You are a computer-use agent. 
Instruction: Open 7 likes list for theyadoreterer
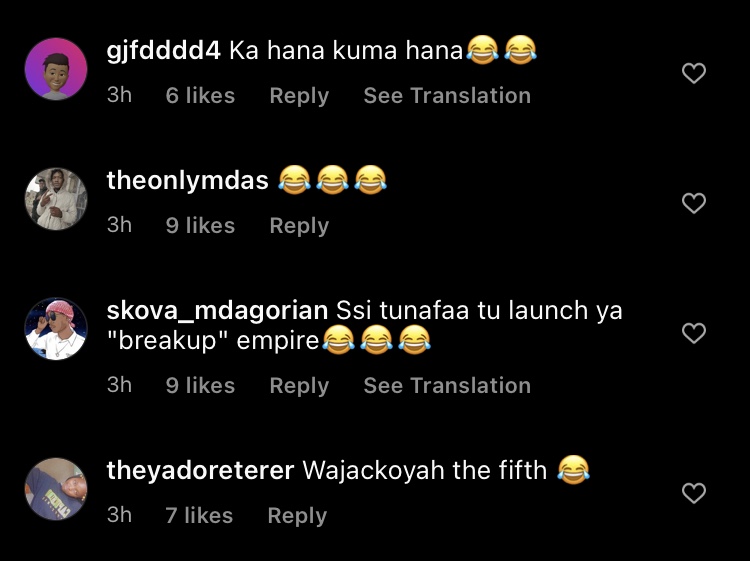199,516
